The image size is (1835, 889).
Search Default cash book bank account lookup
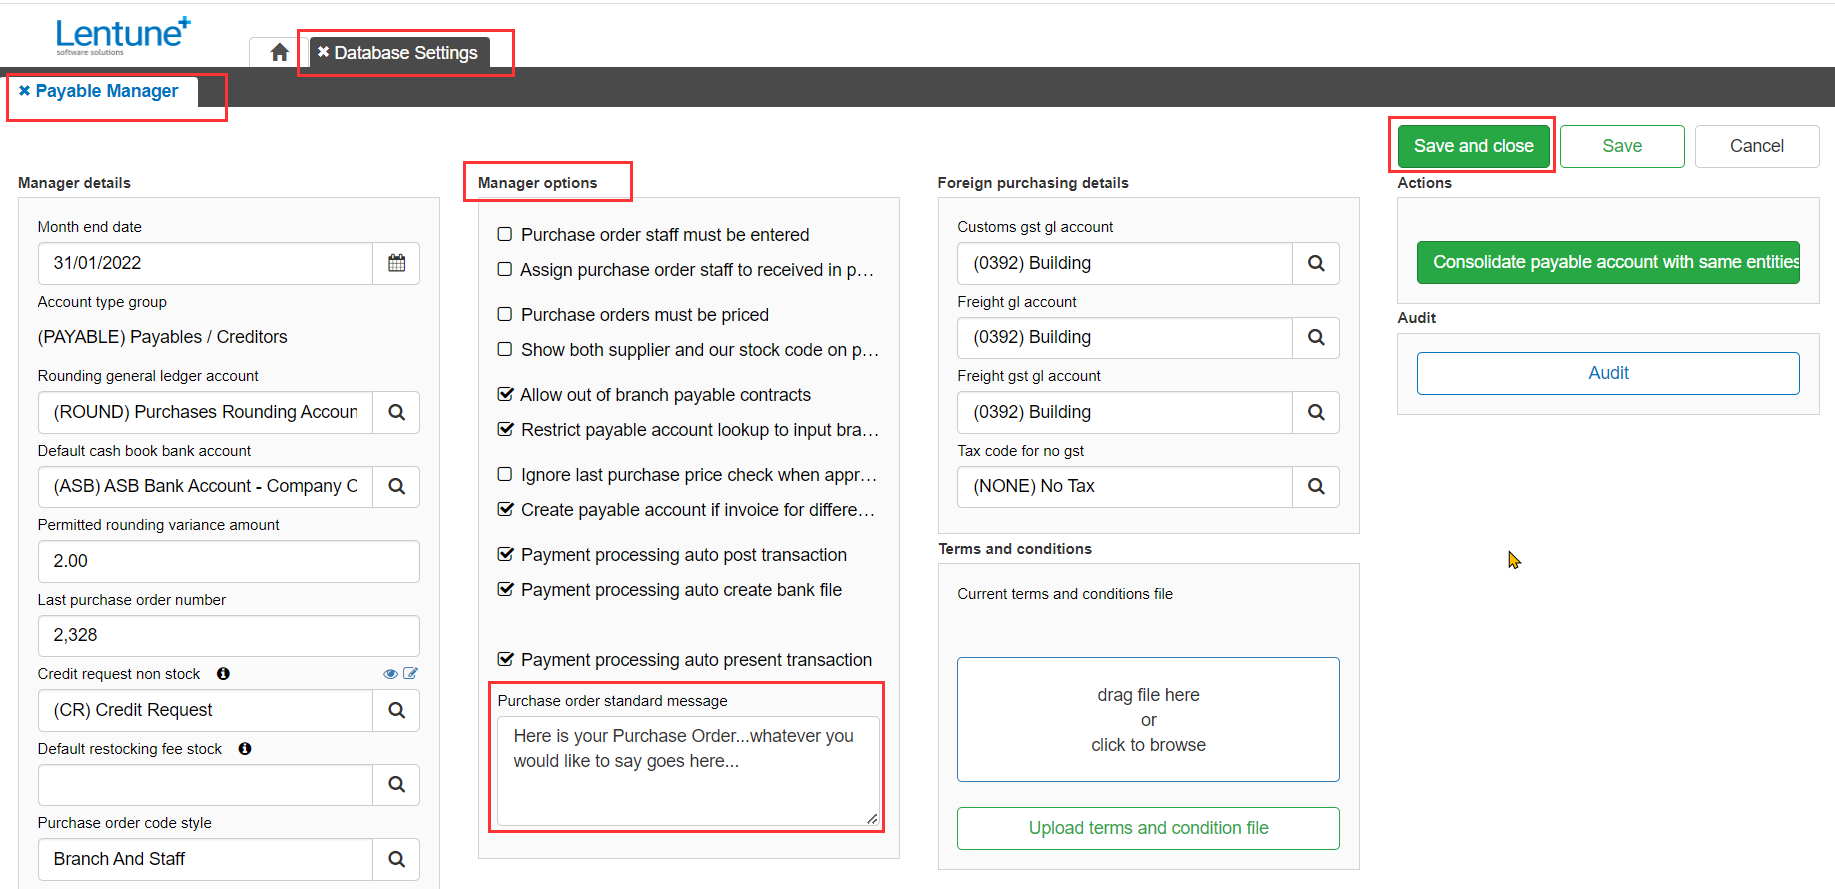tap(396, 486)
